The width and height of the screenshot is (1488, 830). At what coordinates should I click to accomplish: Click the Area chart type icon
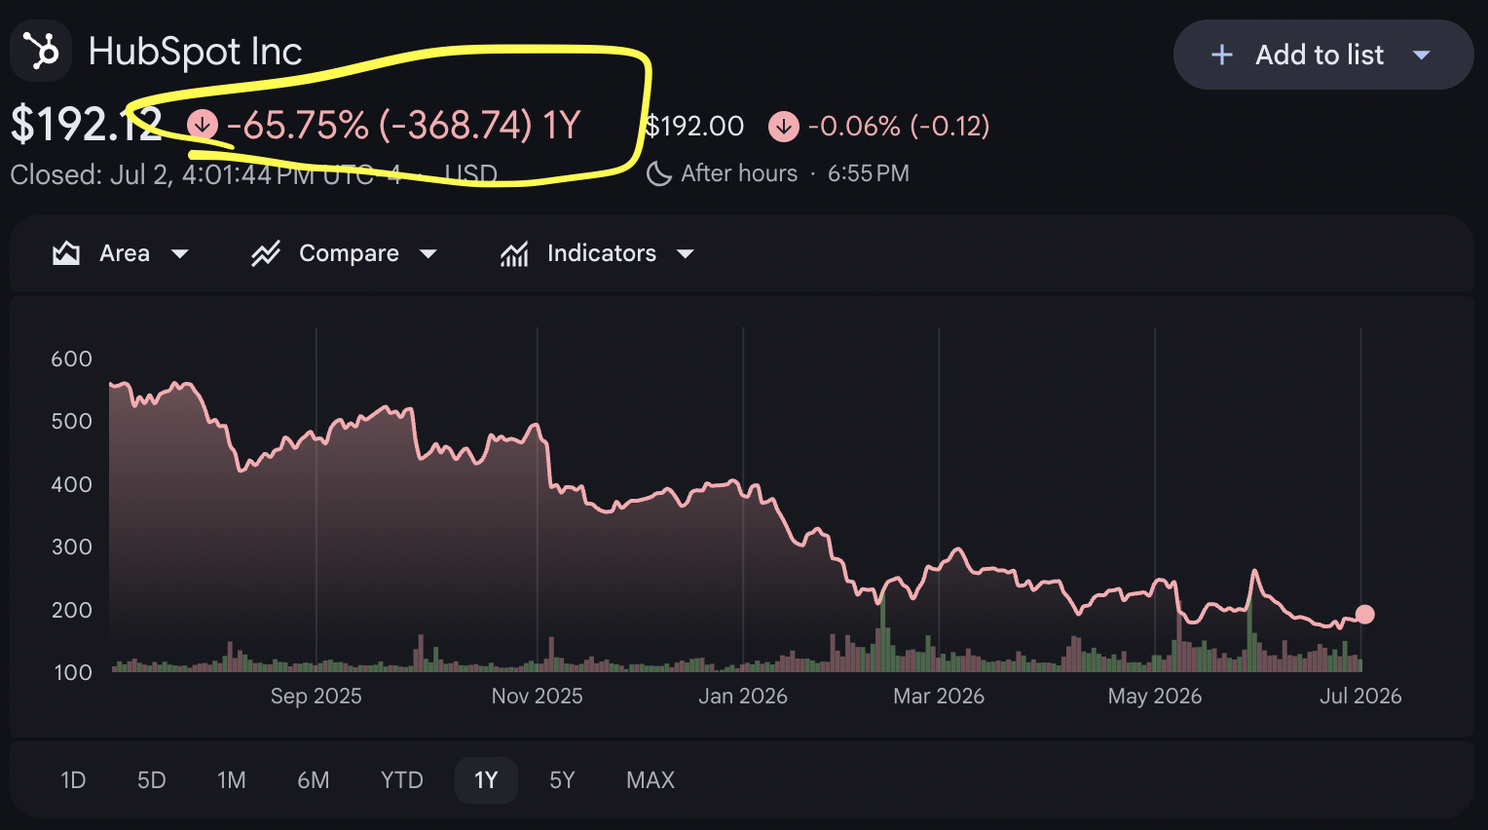tap(66, 254)
